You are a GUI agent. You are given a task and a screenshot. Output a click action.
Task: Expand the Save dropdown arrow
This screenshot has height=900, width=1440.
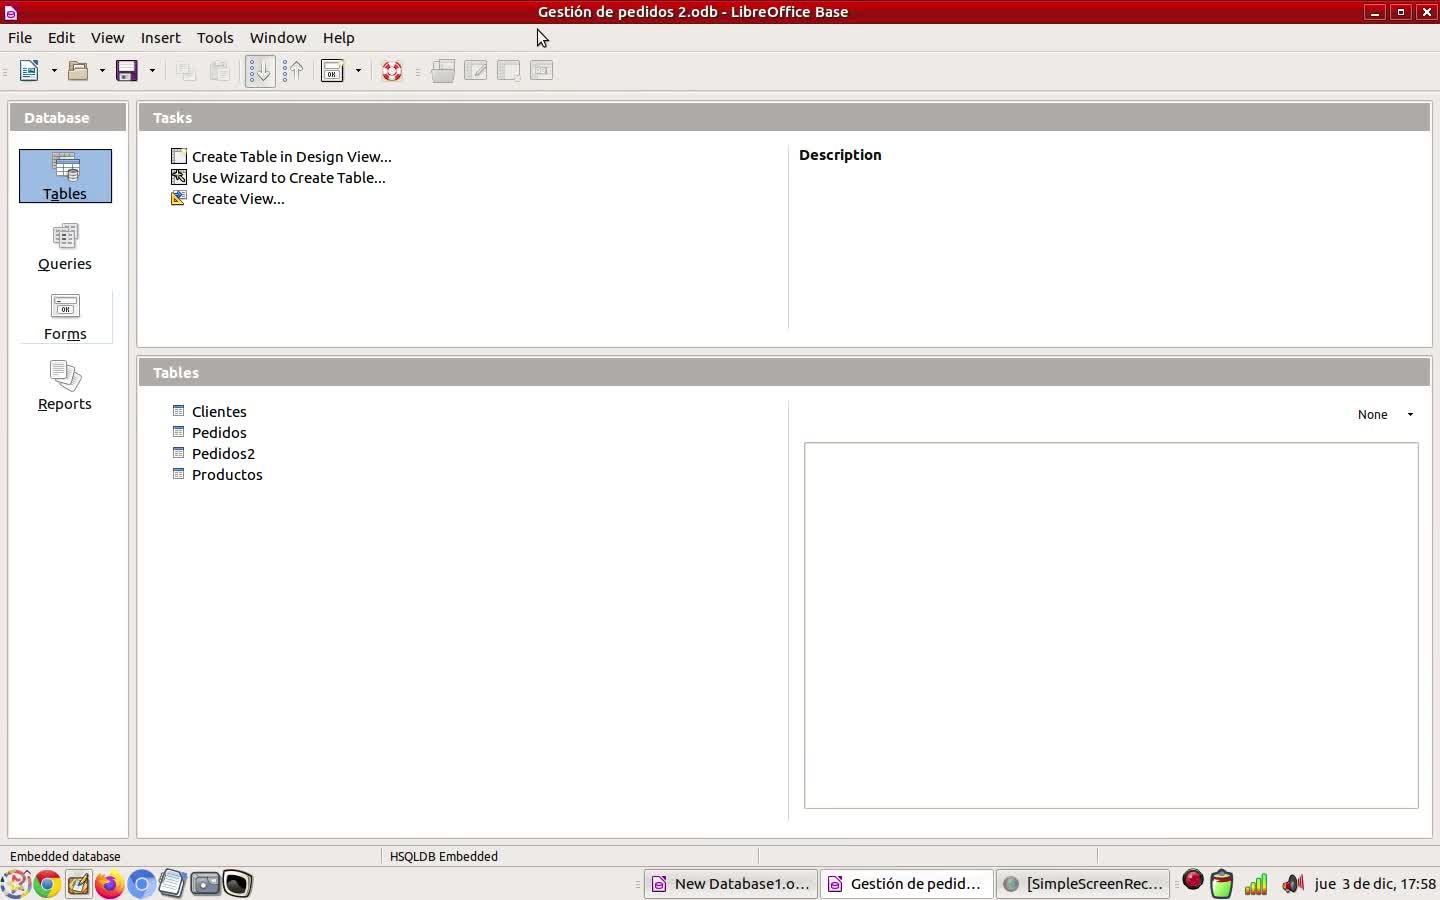coord(152,71)
